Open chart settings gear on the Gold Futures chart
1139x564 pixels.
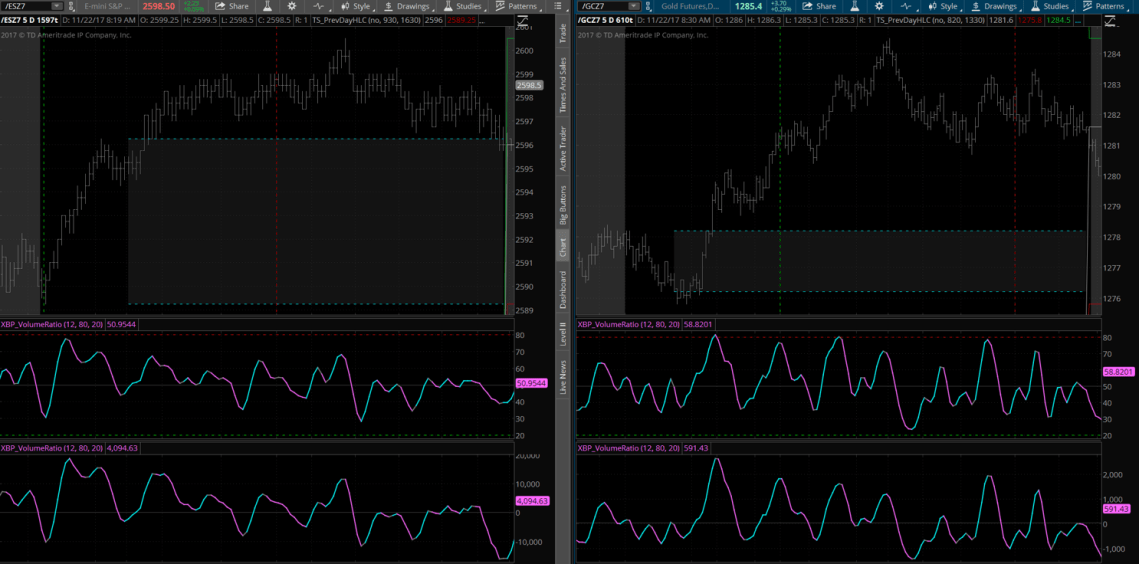click(879, 6)
